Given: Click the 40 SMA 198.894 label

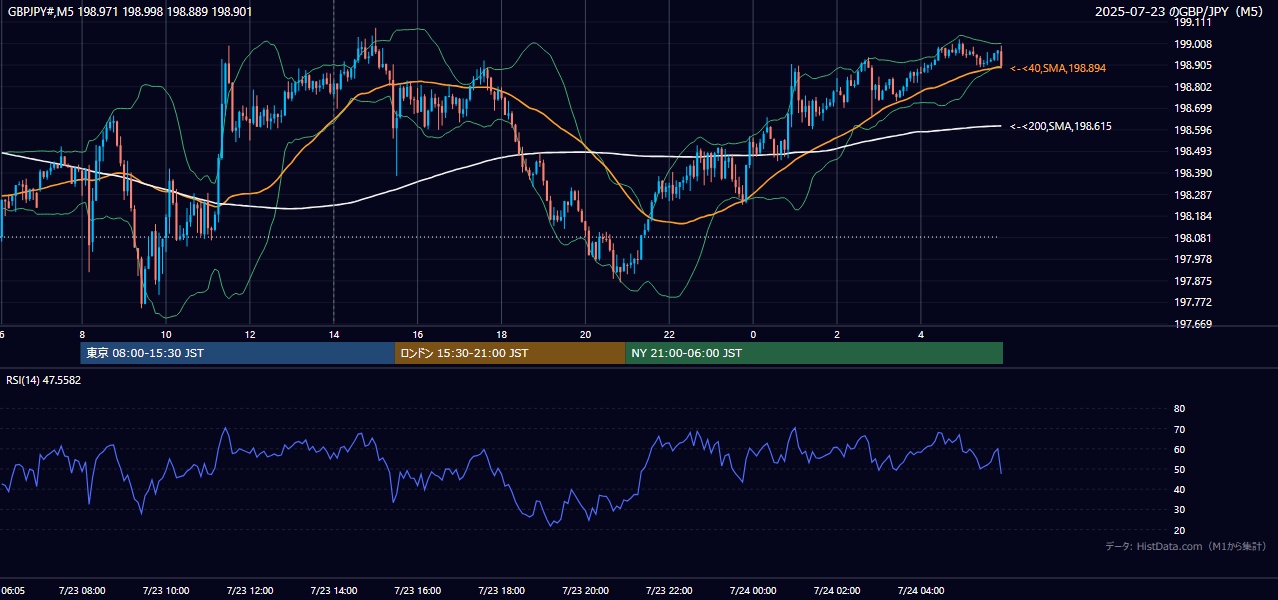Looking at the screenshot, I should (1058, 68).
